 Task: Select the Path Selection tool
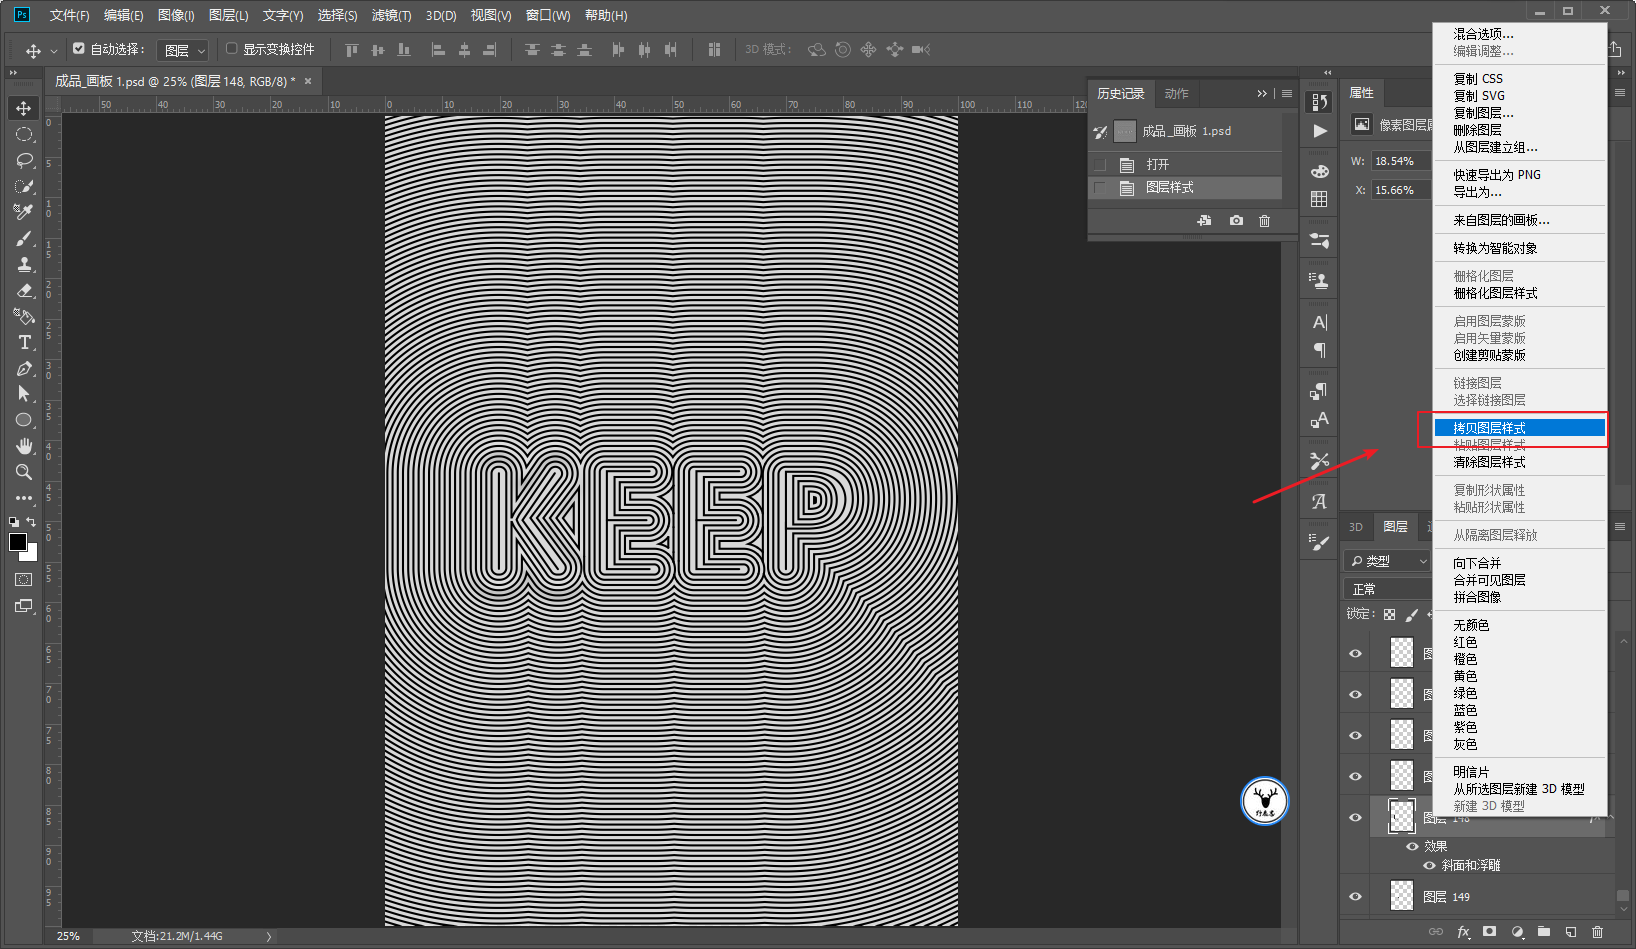(24, 394)
